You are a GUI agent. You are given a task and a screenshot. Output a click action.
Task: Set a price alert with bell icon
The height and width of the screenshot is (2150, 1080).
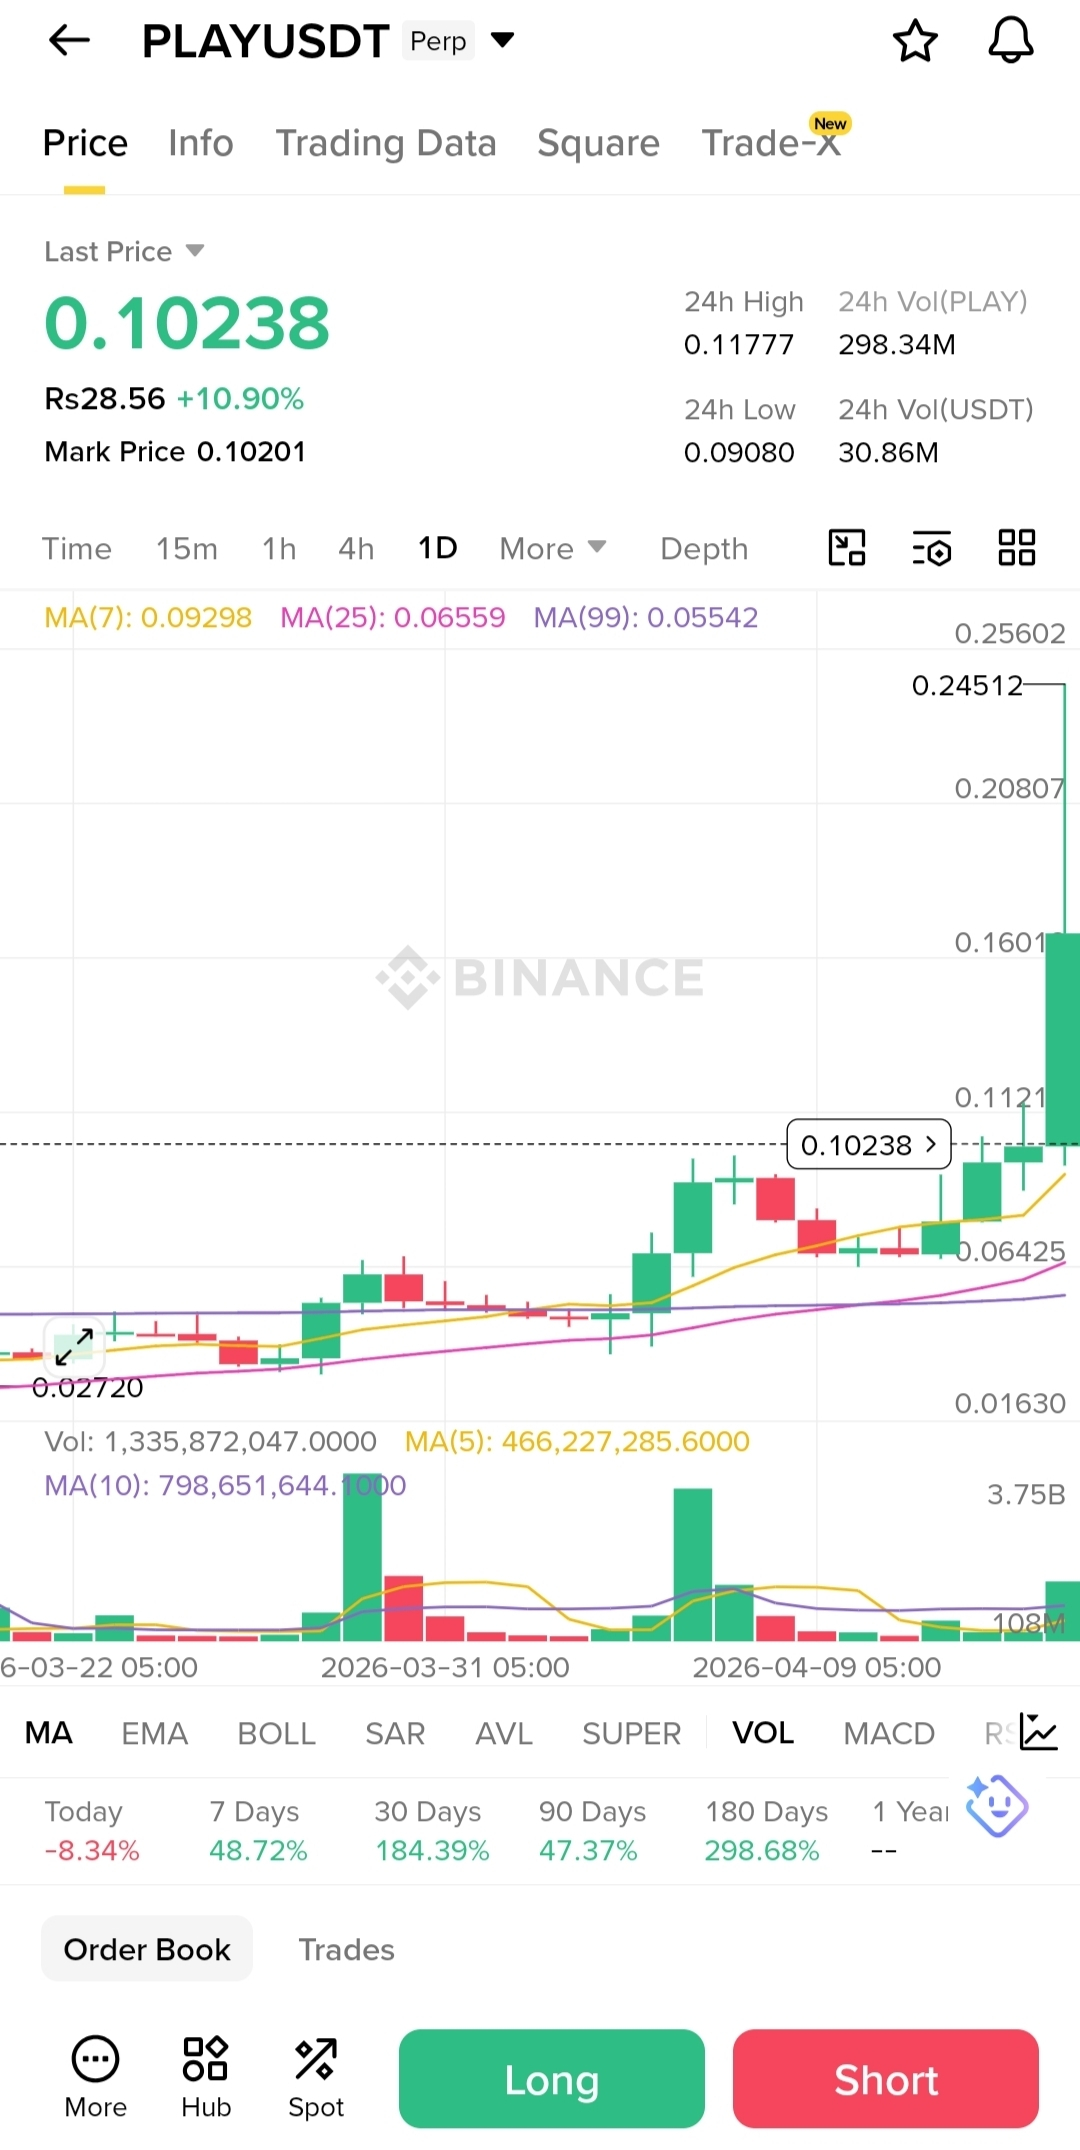tap(1011, 41)
